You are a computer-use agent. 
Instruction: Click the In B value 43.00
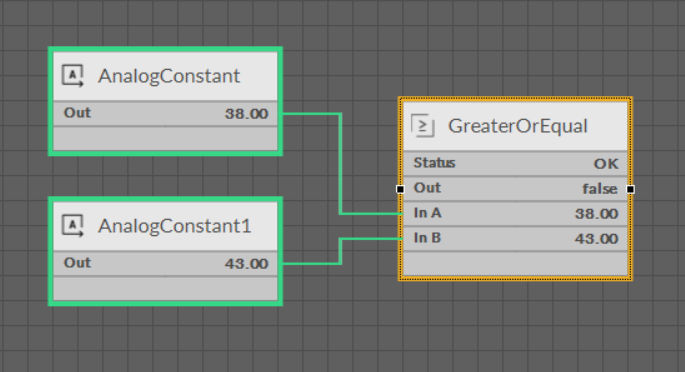coord(597,239)
